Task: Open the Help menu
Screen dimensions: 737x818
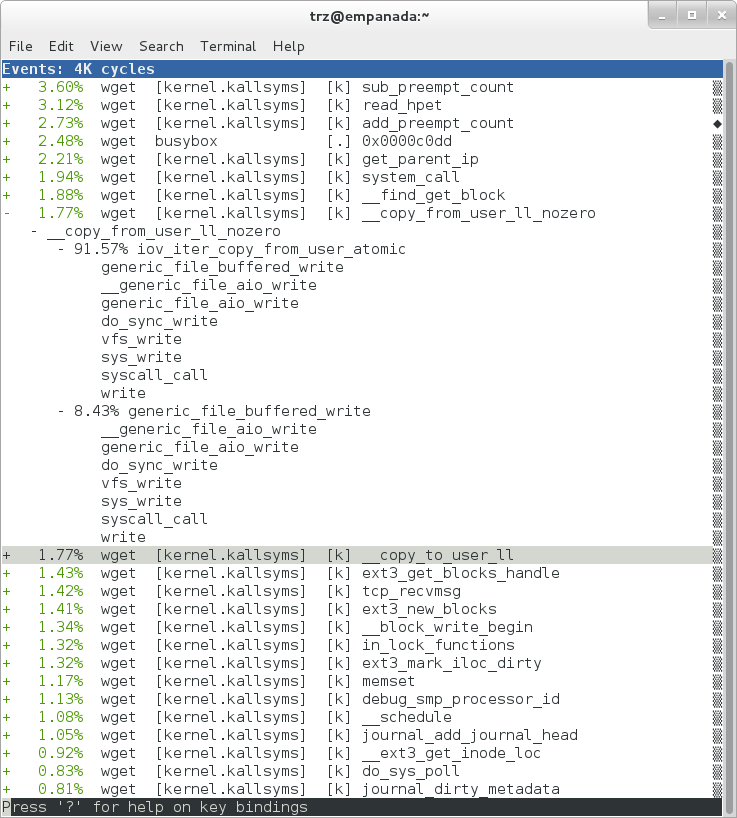Action: (x=288, y=46)
